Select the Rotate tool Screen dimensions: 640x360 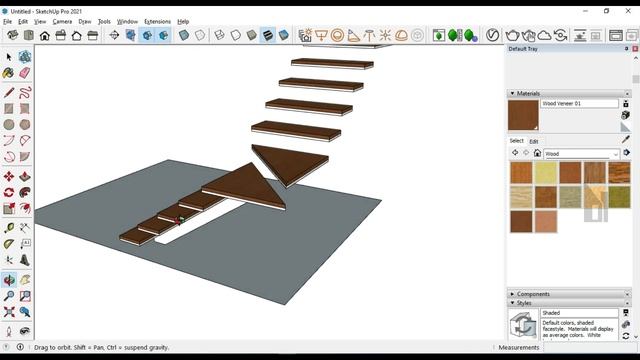point(9,192)
